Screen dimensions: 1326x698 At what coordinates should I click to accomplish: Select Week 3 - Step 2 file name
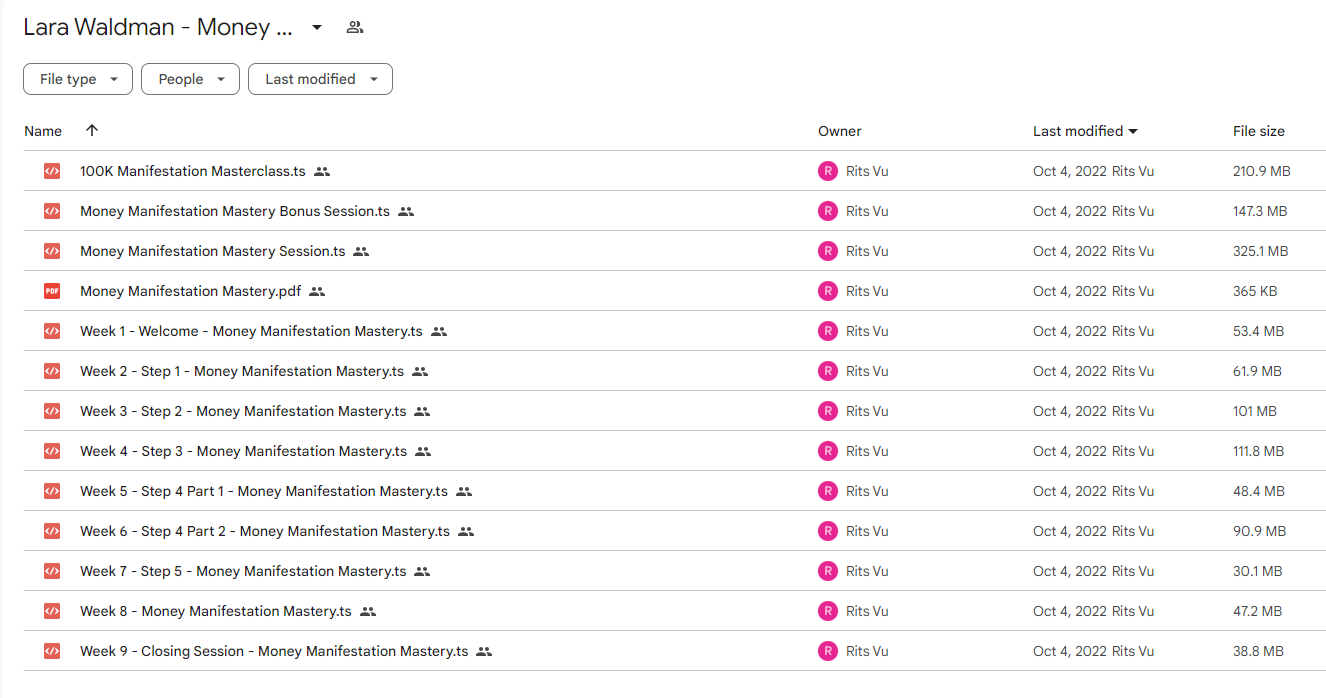[x=243, y=411]
